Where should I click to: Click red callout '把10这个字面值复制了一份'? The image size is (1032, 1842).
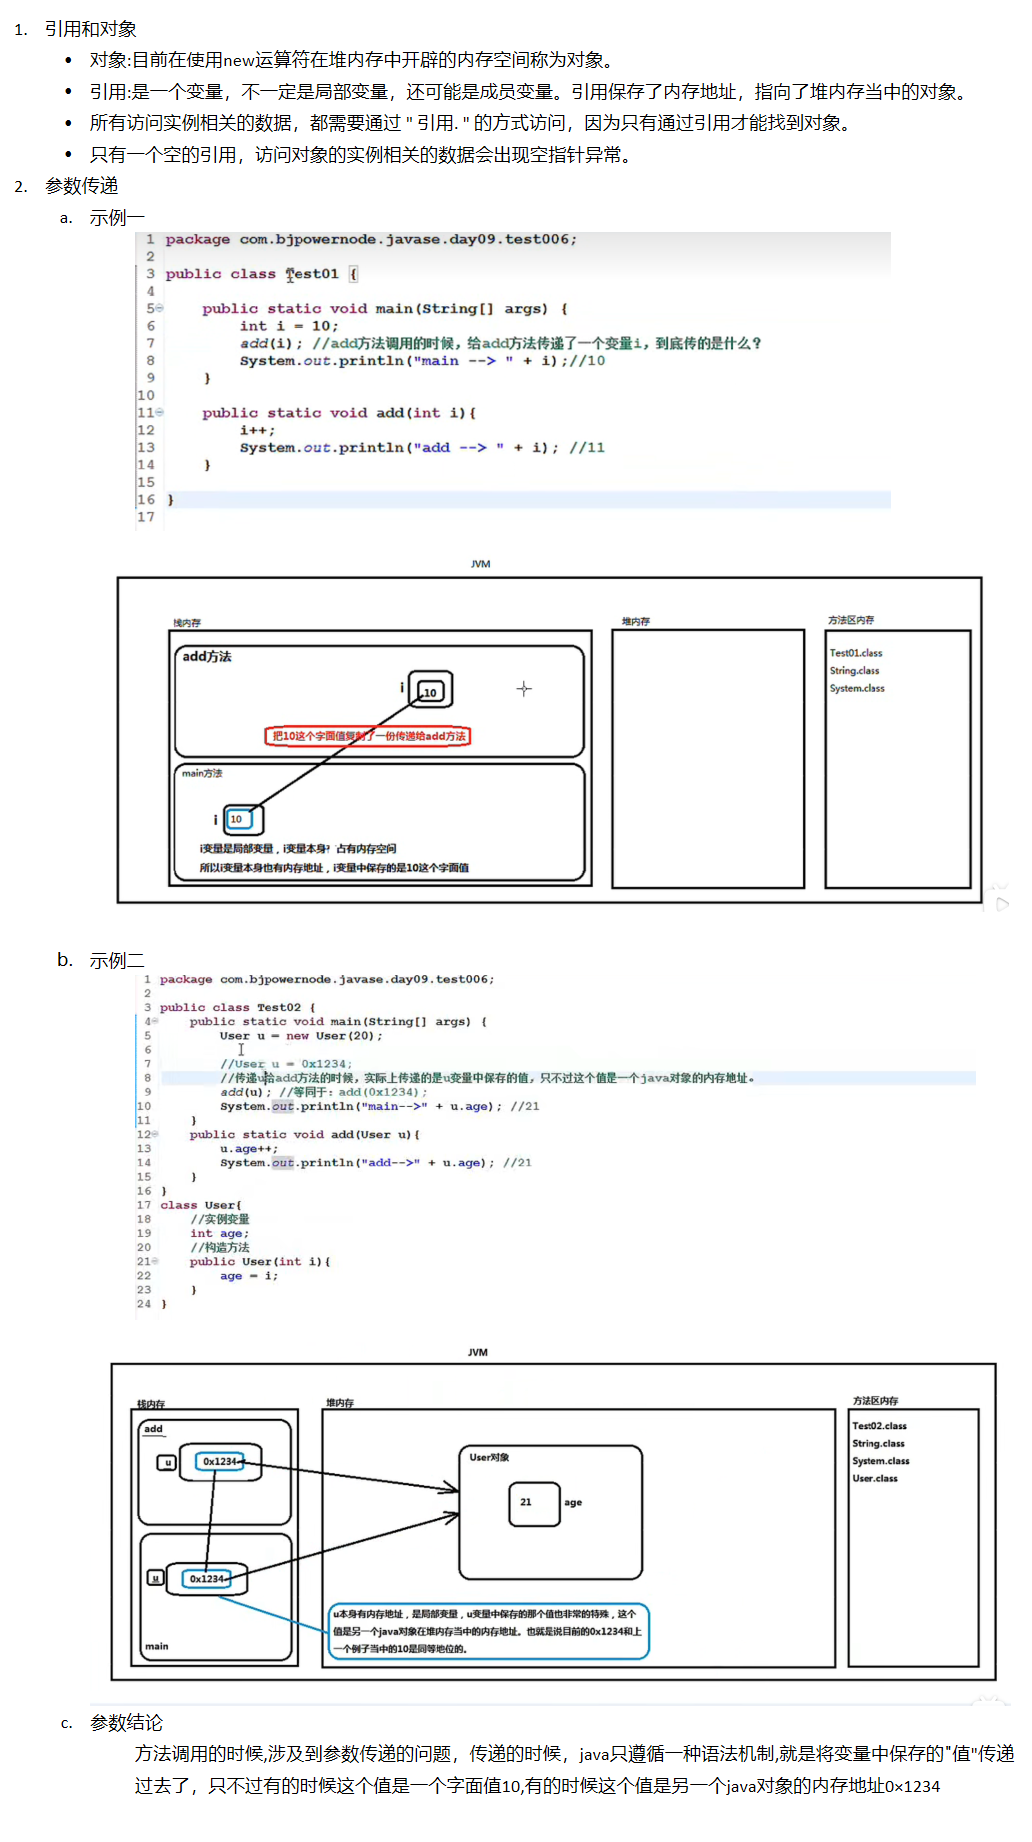(x=368, y=736)
